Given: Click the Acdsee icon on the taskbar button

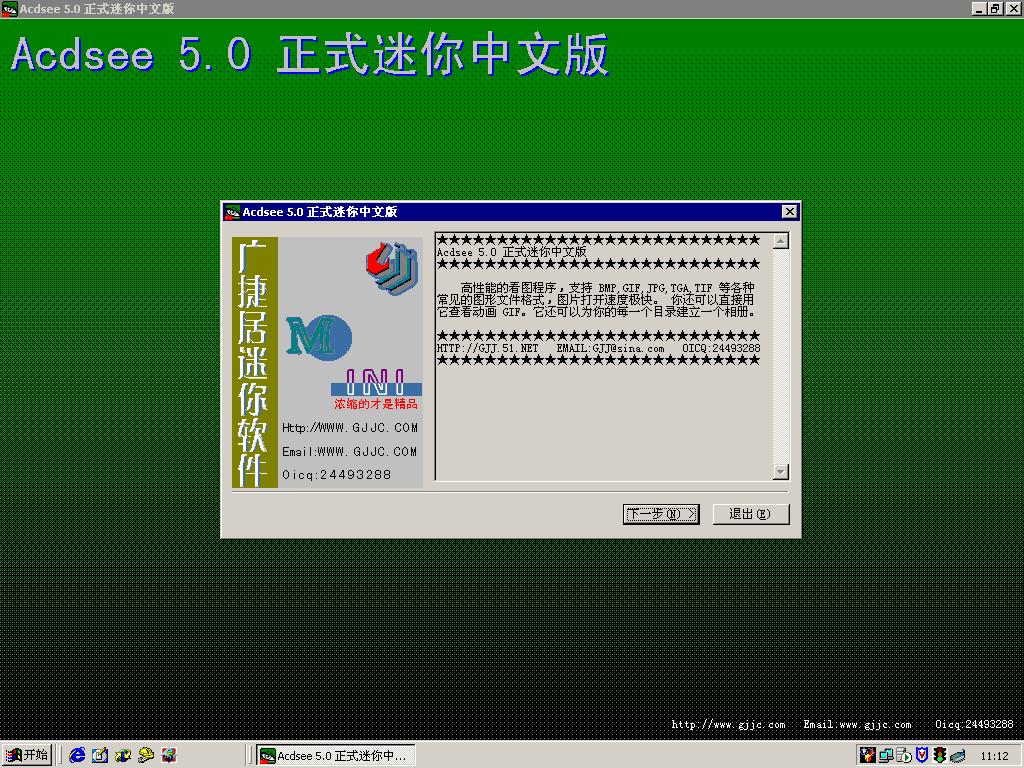Looking at the screenshot, I should [x=267, y=756].
